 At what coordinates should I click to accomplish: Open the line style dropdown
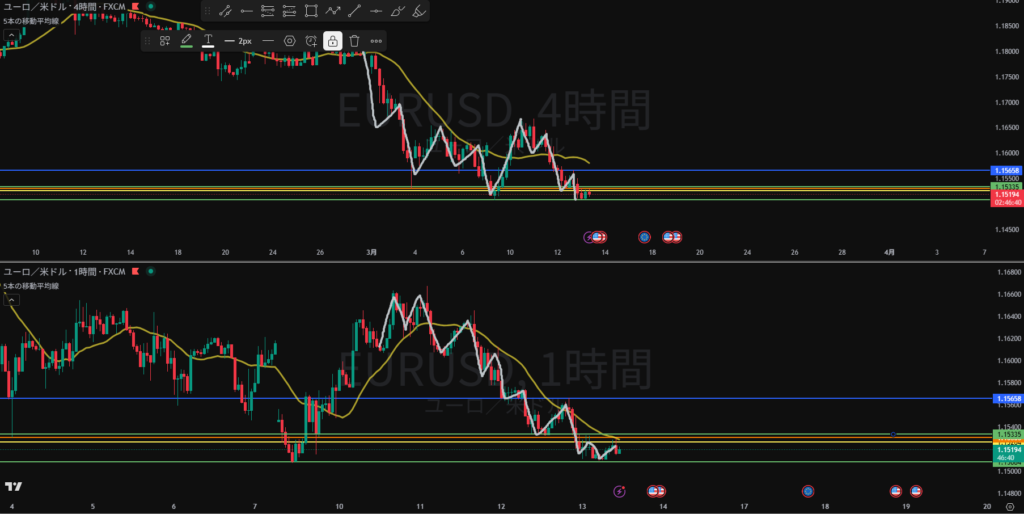pos(267,41)
